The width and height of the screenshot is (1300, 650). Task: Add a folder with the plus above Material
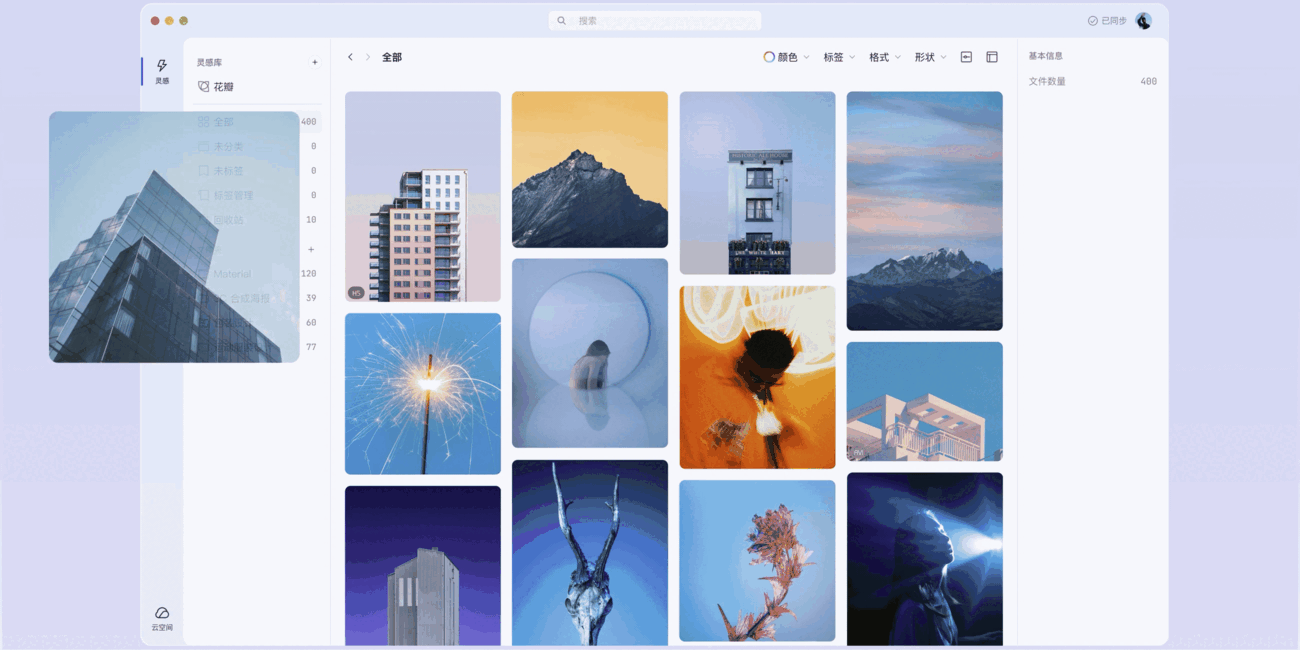click(311, 249)
